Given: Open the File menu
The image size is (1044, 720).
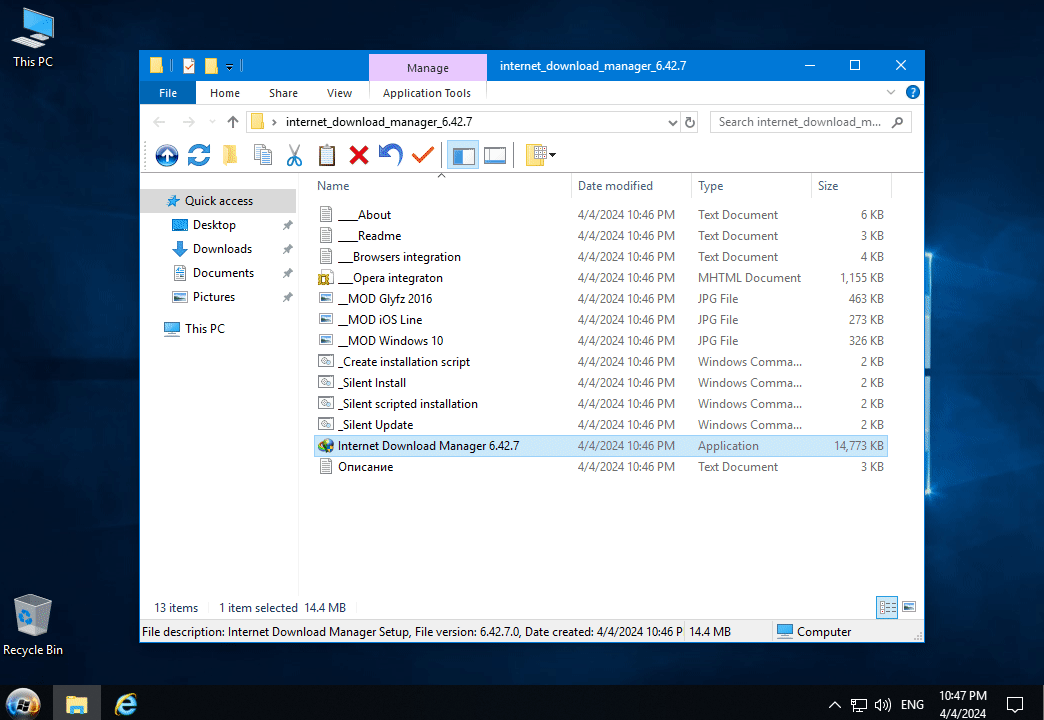Looking at the screenshot, I should point(168,93).
